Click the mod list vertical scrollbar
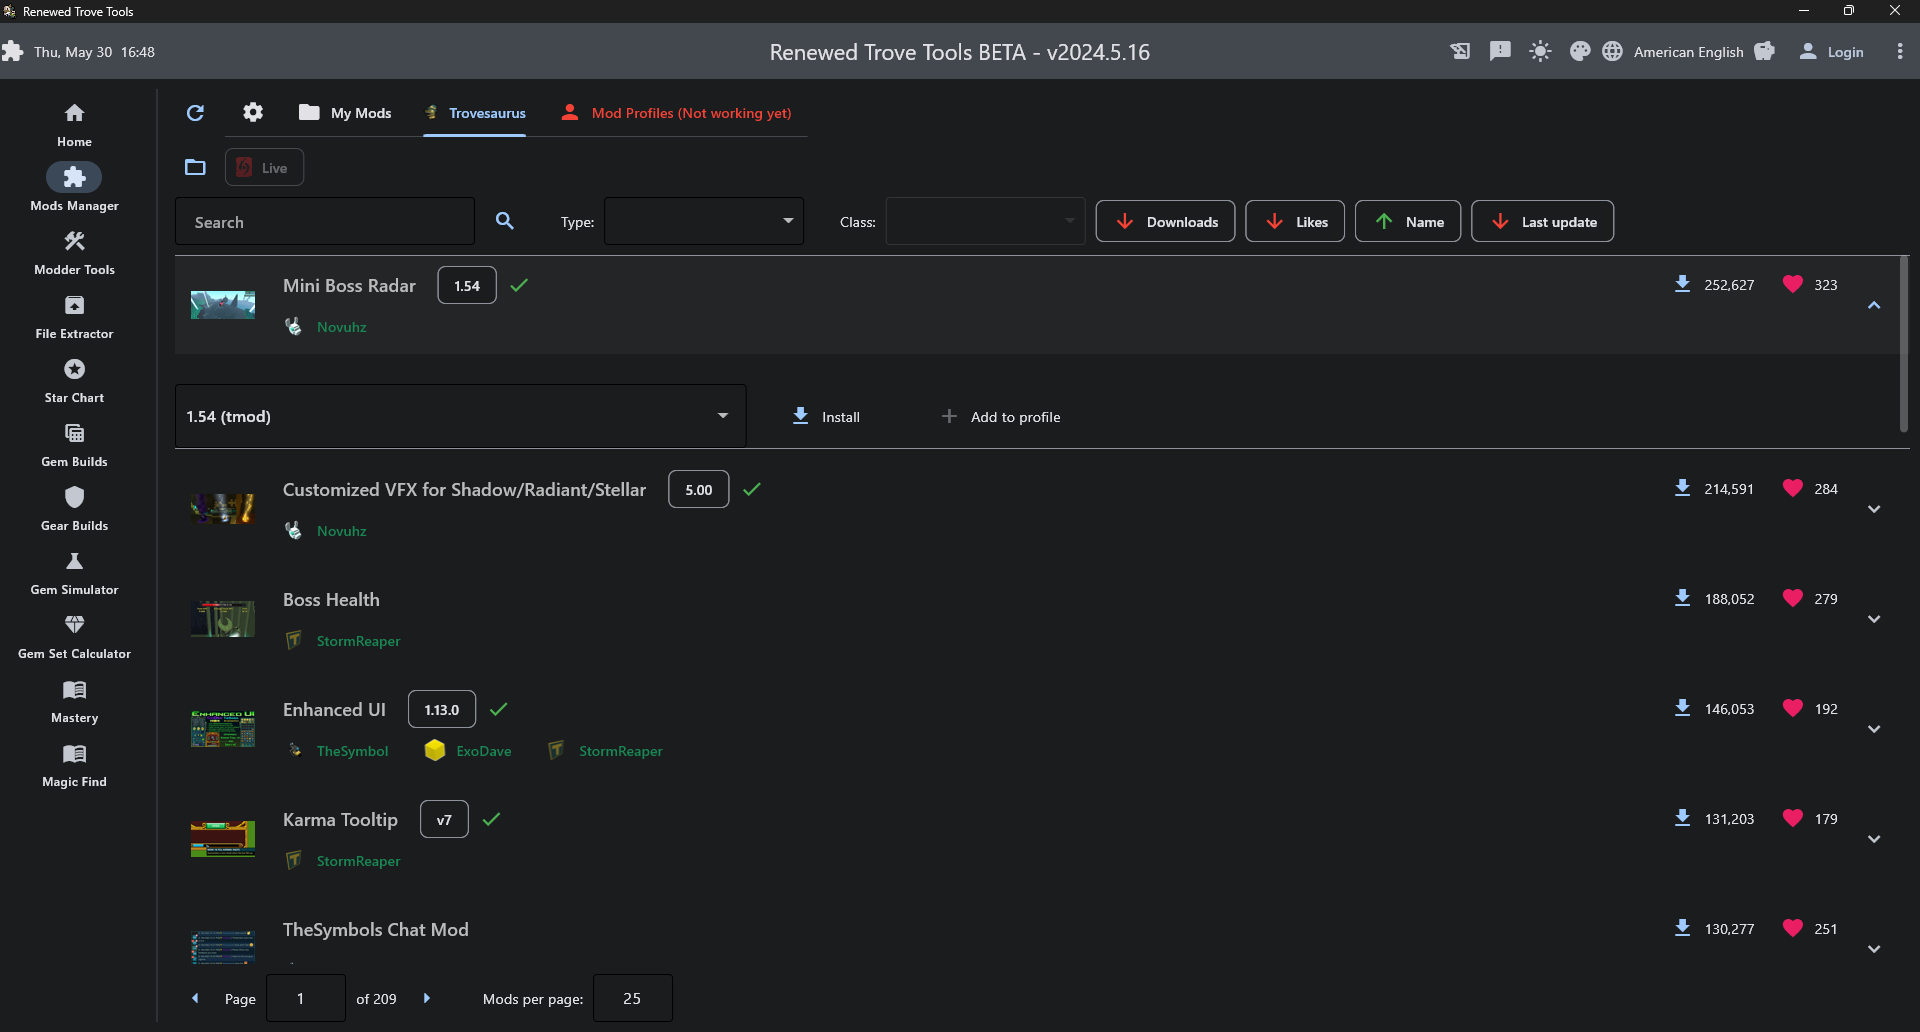The image size is (1920, 1032). click(x=1904, y=345)
